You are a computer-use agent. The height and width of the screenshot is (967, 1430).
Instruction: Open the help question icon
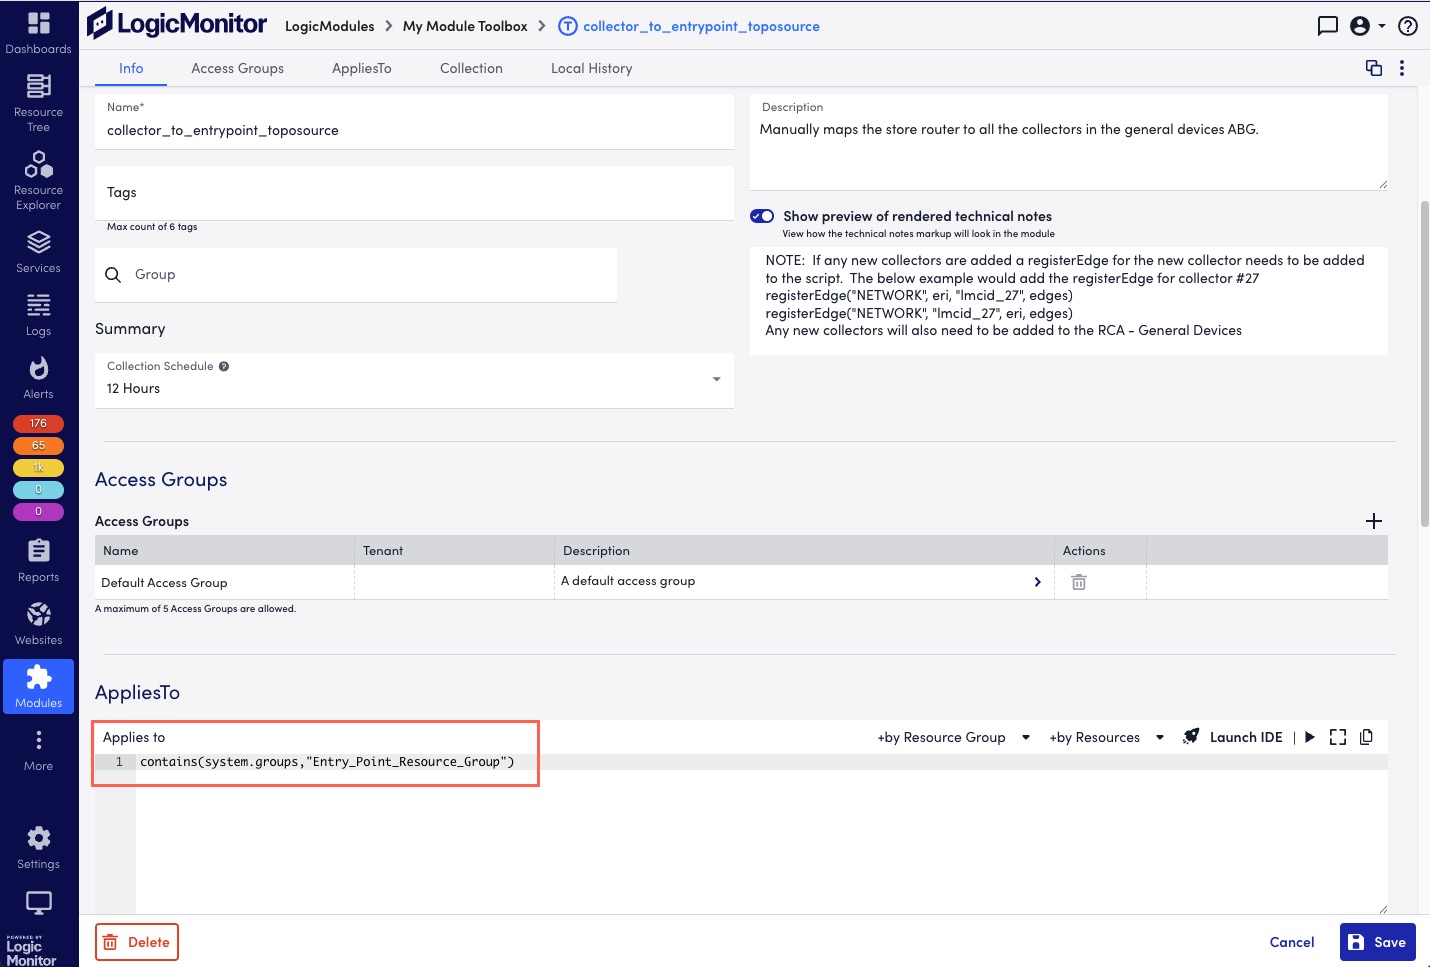pyautogui.click(x=1408, y=26)
